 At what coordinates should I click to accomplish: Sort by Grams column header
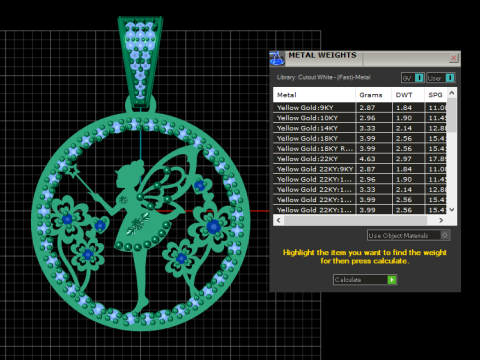point(373,95)
